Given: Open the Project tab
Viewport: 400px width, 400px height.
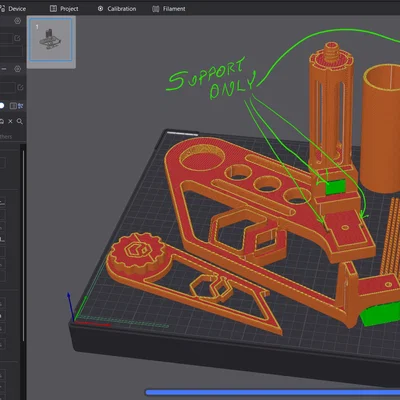Looking at the screenshot, I should pos(64,9).
